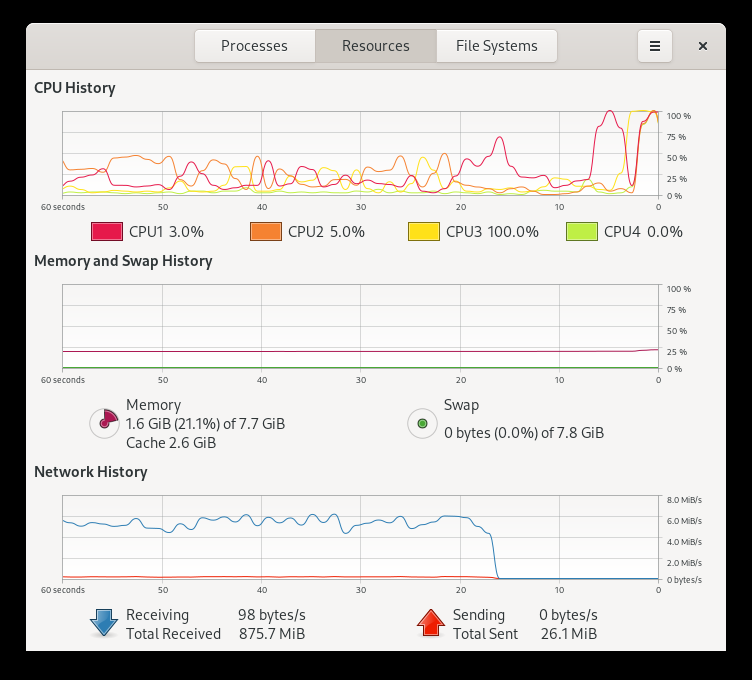The height and width of the screenshot is (680, 752).
Task: Close the System Monitor window
Action: tap(703, 46)
